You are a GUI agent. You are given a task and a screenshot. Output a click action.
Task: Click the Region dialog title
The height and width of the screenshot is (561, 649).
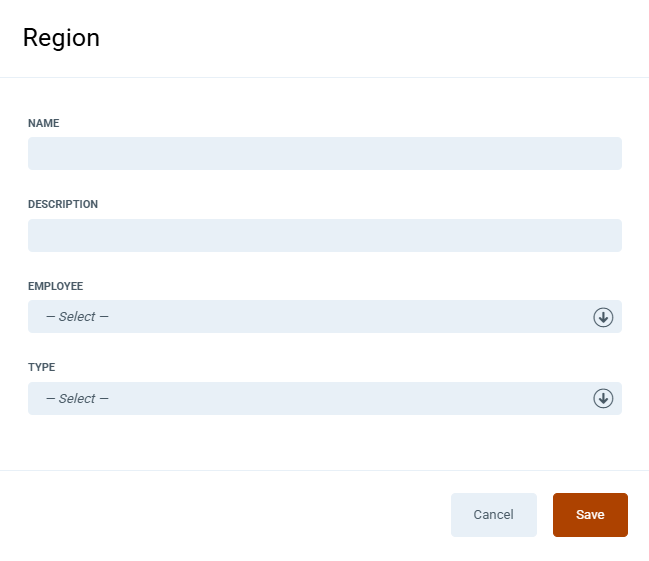(61, 38)
